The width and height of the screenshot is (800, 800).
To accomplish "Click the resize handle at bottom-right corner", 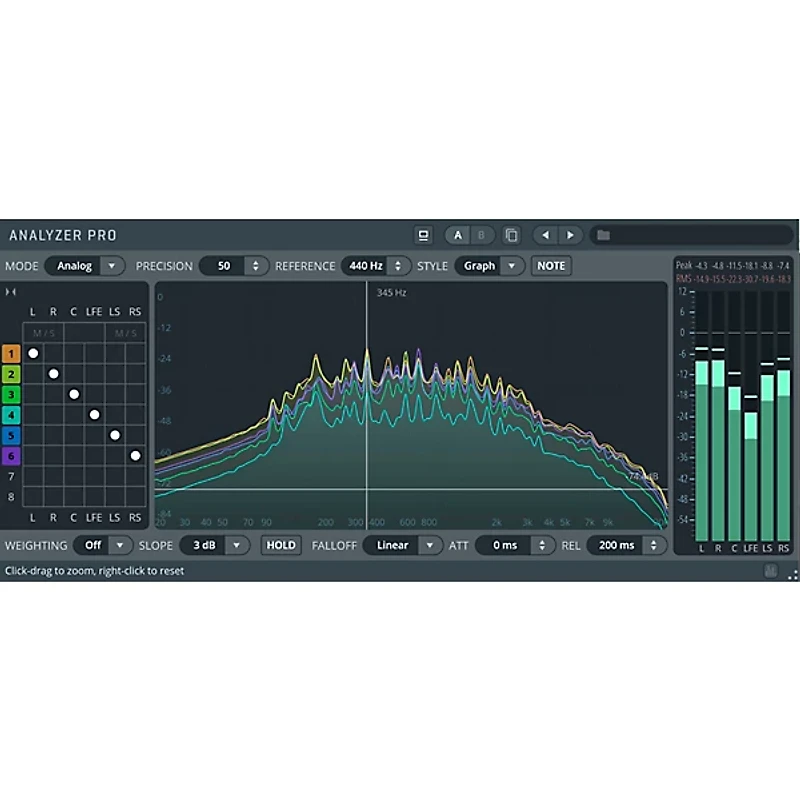I will coord(792,574).
